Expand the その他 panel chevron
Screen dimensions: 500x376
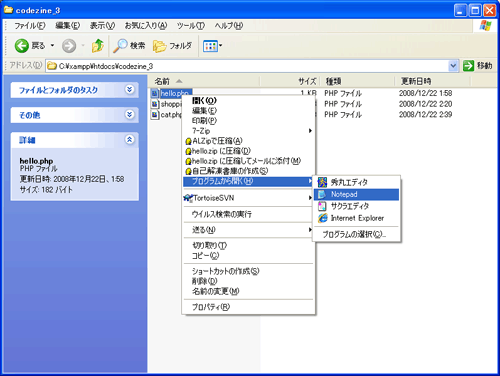[130, 114]
